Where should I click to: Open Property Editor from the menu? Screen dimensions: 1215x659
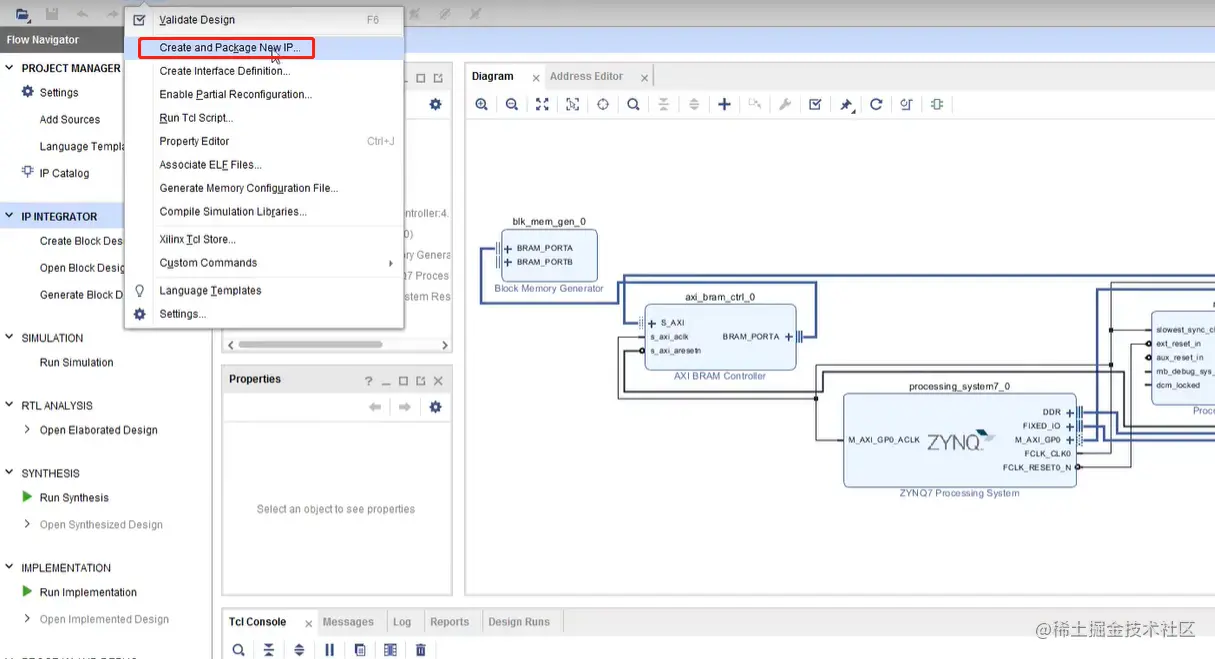point(264,141)
